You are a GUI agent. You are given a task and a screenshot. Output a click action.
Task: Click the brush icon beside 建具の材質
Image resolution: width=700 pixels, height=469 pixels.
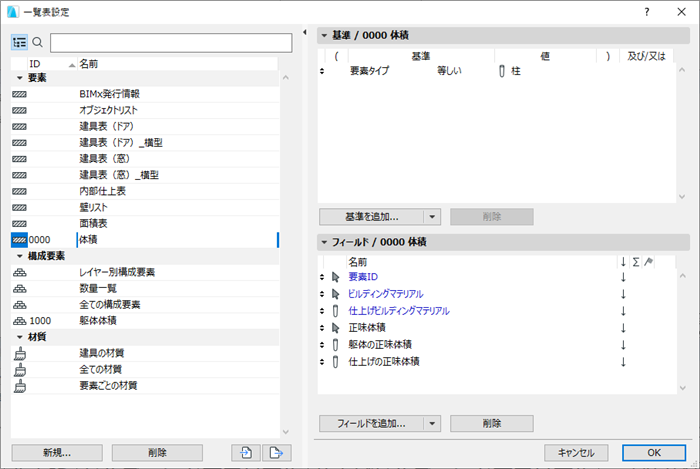tap(20, 353)
